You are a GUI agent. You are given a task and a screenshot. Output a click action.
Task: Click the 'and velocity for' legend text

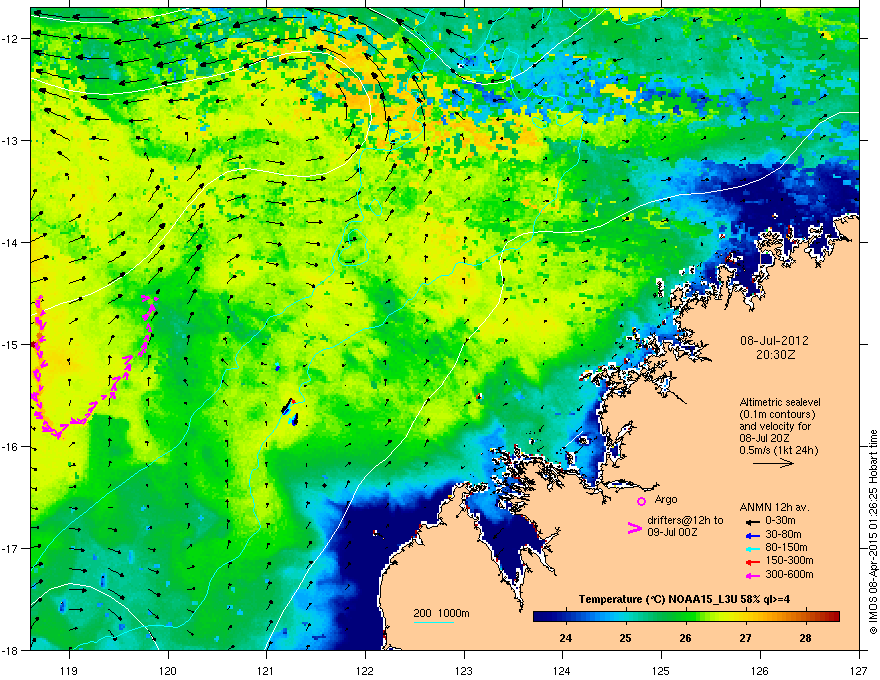[x=775, y=426]
